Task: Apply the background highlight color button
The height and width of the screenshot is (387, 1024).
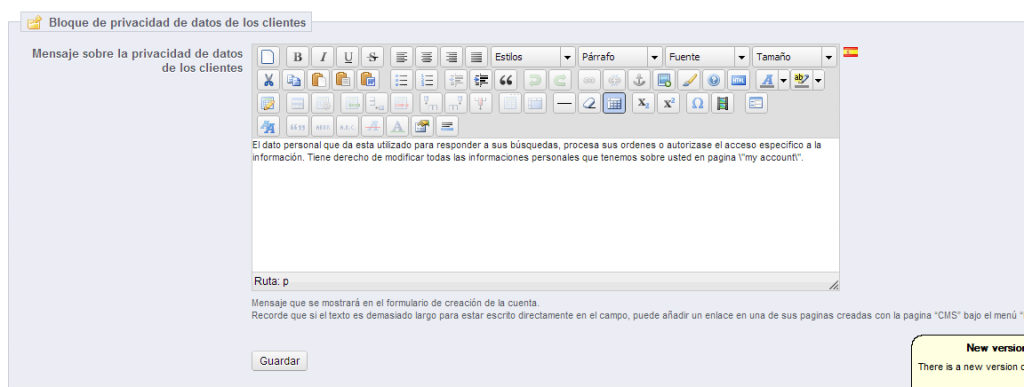Action: click(801, 80)
